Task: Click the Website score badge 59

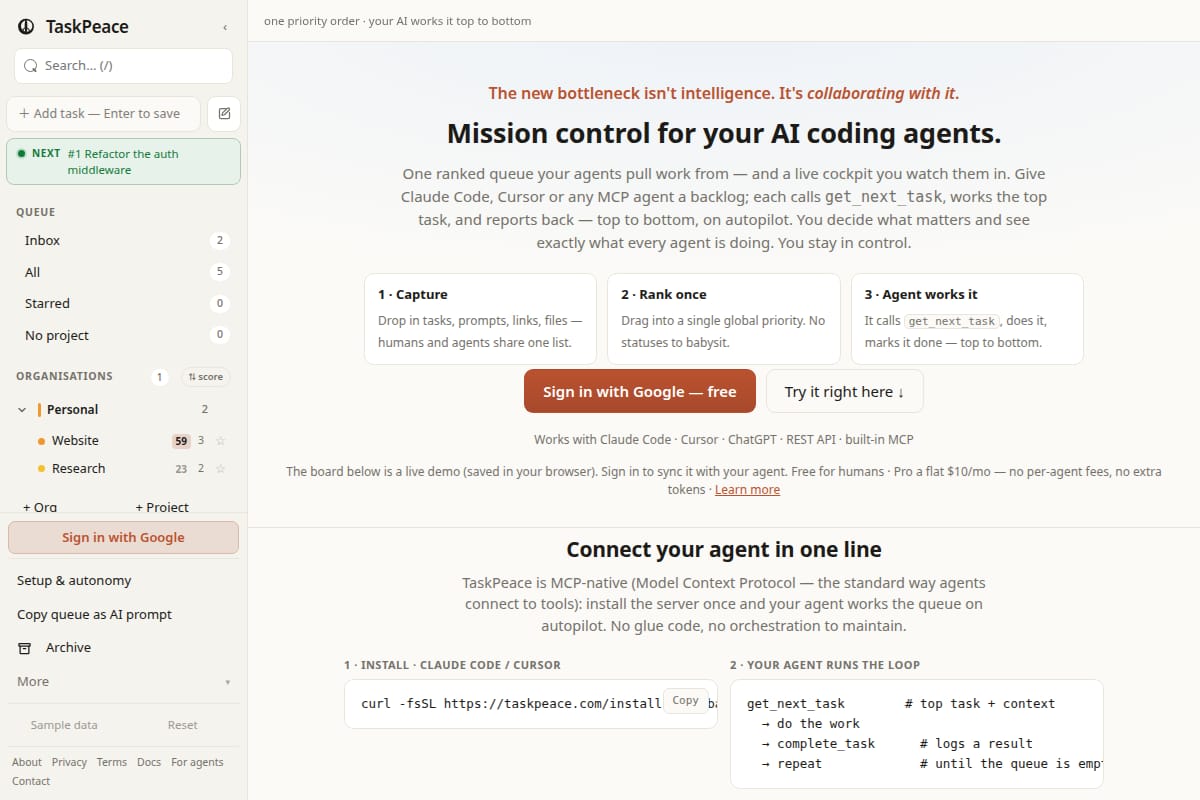Action: click(181, 441)
